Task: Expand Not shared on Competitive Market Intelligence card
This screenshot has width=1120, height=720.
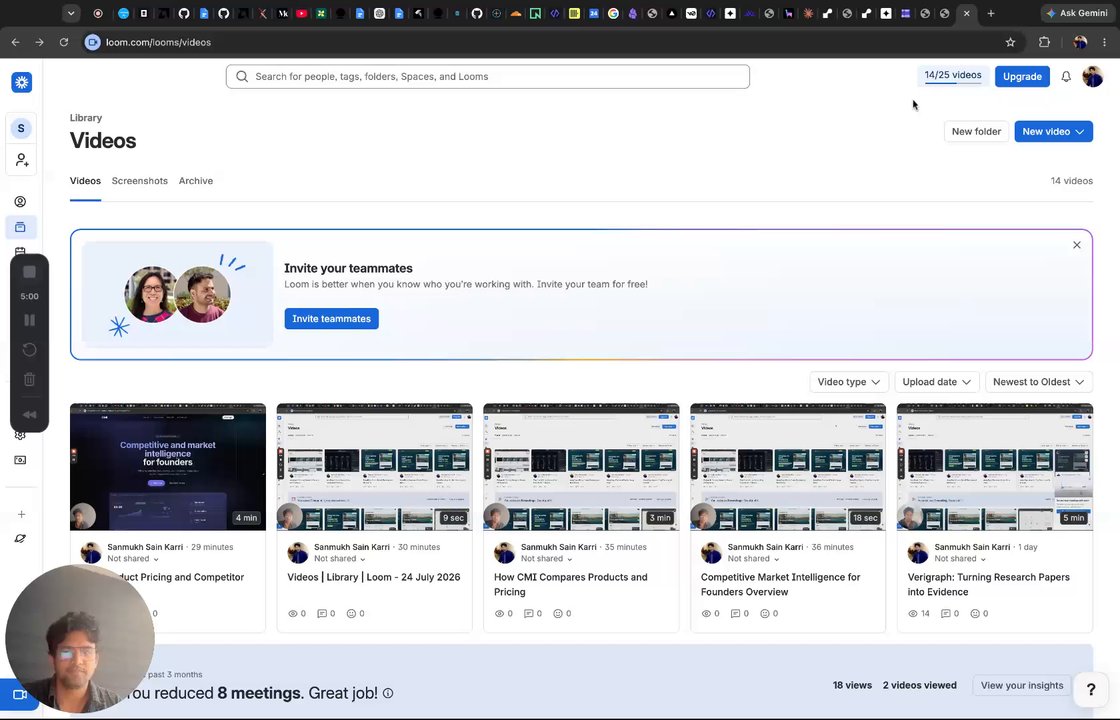Action: tap(754, 559)
